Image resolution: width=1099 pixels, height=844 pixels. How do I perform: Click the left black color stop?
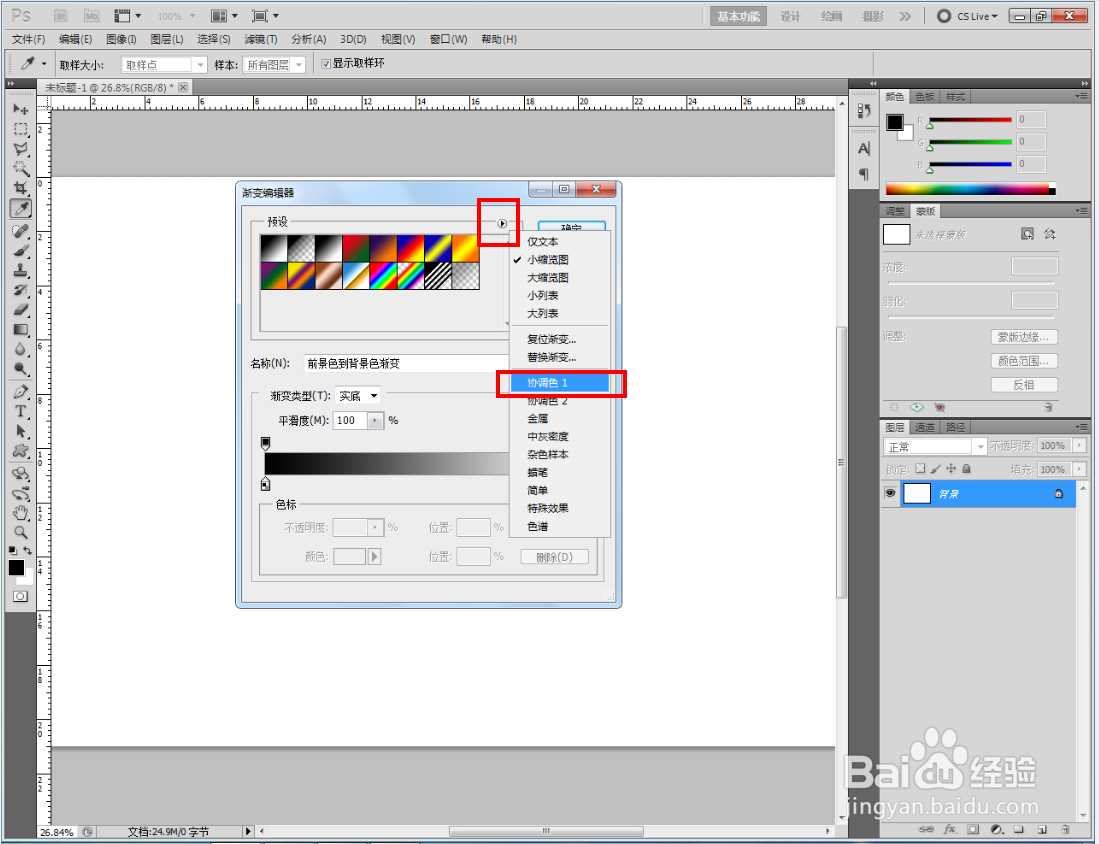click(265, 484)
